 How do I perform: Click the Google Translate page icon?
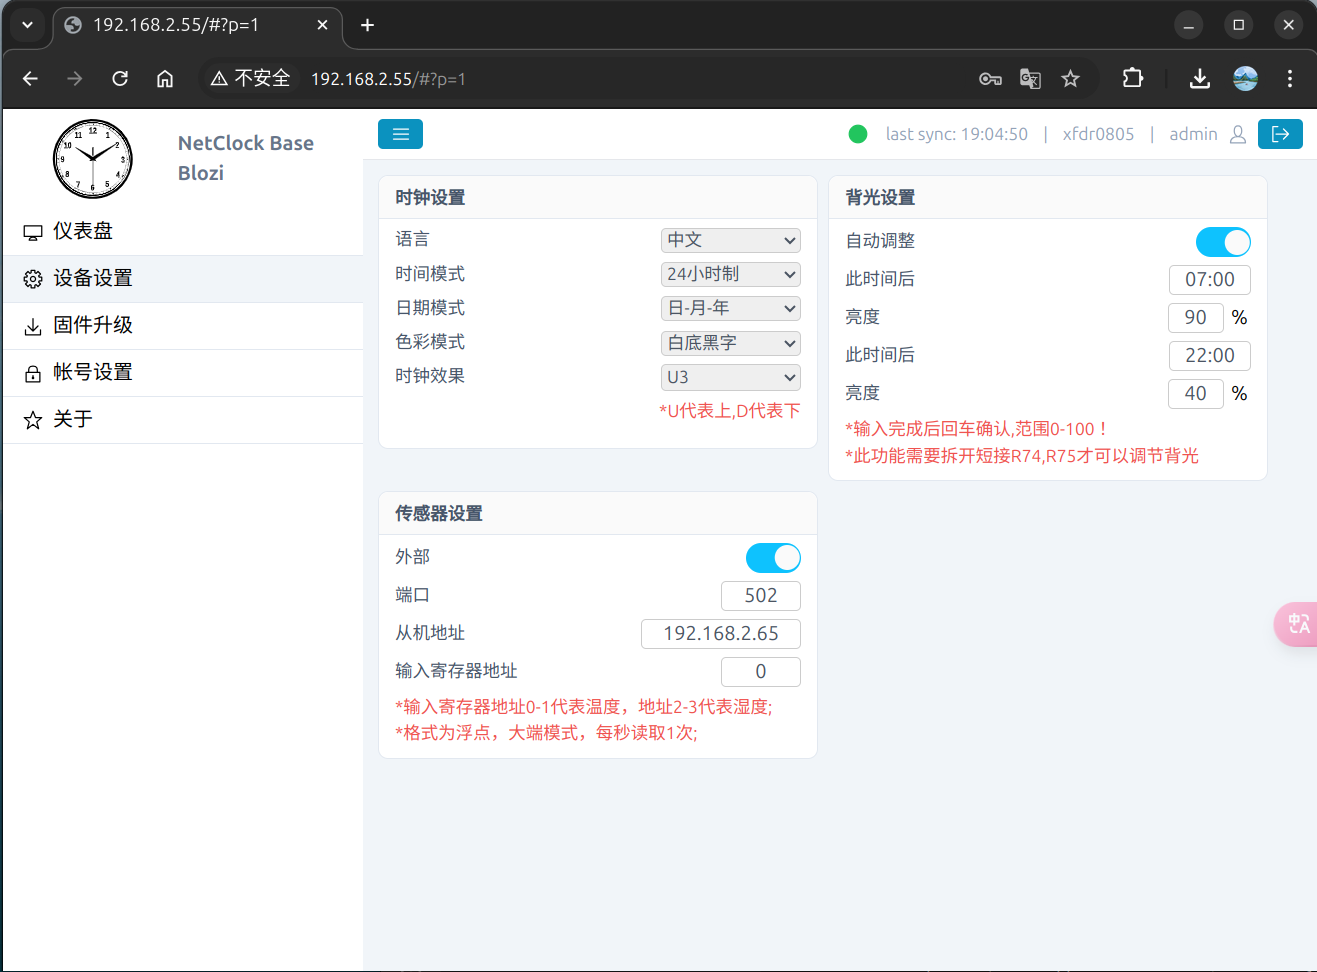[x=1030, y=79]
